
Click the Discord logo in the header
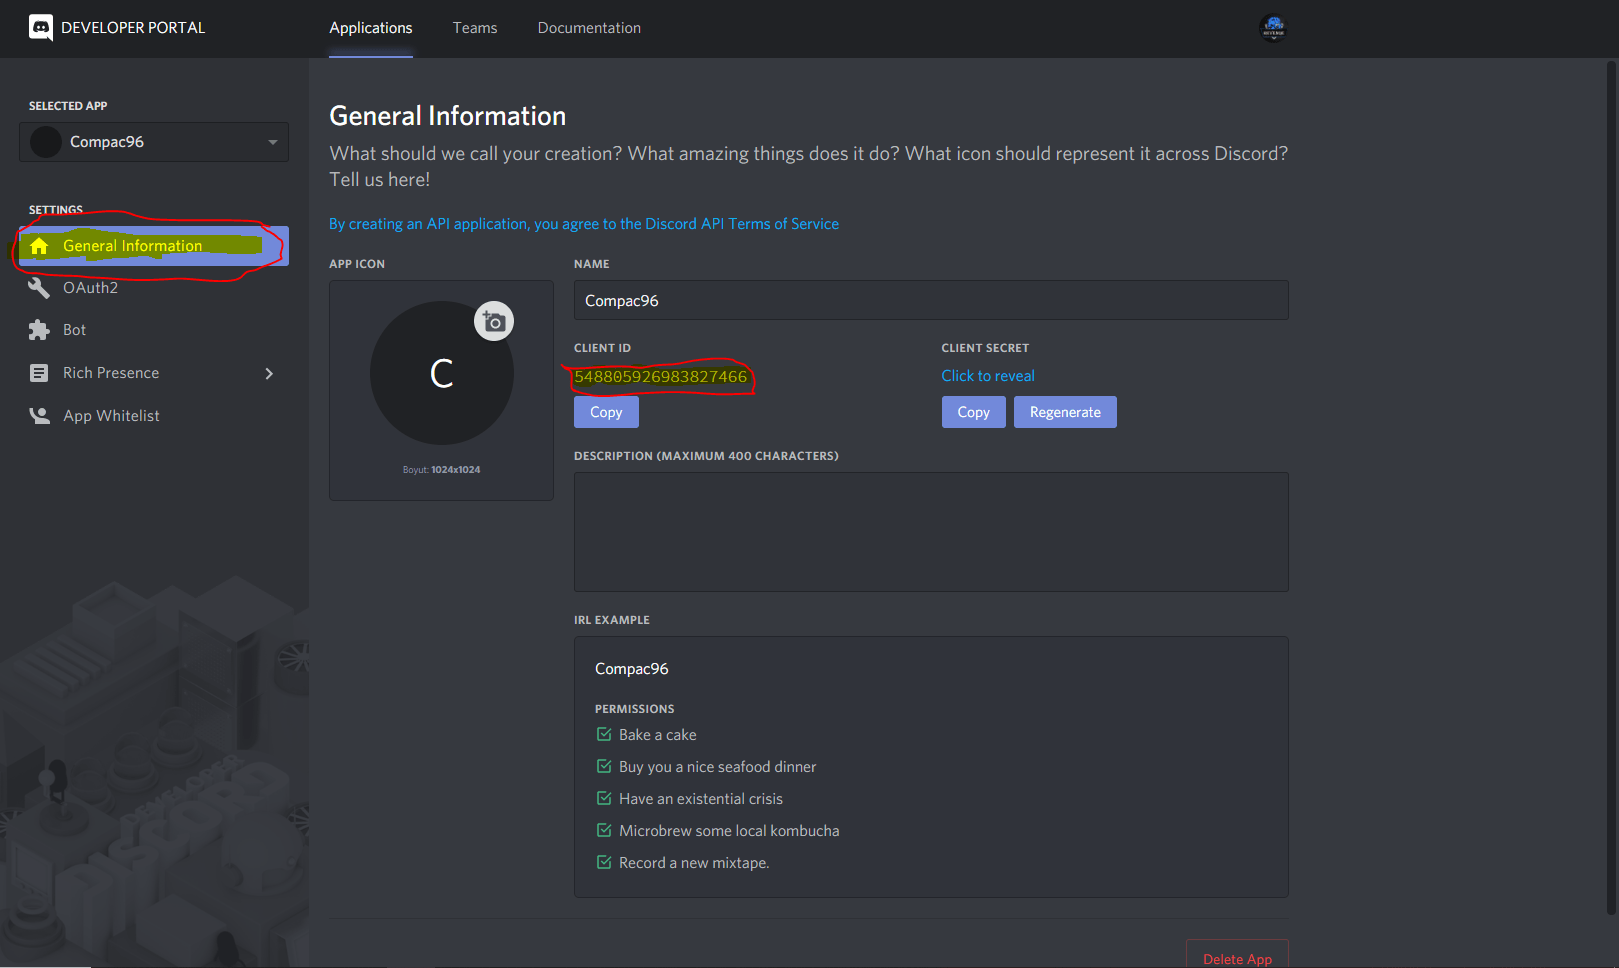coord(41,28)
